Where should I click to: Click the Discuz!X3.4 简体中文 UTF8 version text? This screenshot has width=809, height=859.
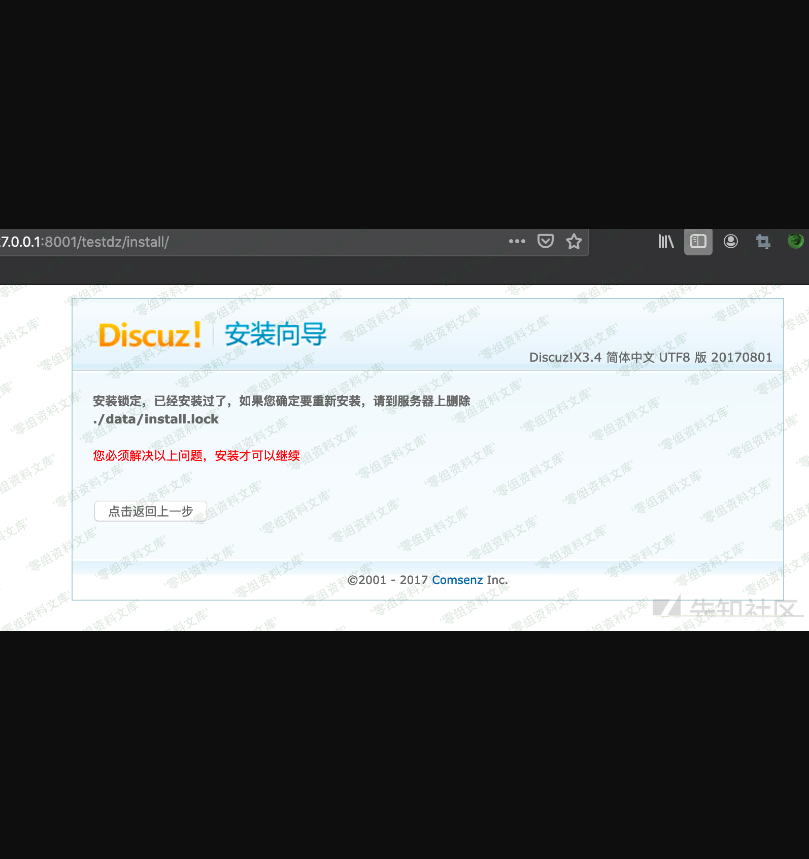(x=650, y=357)
